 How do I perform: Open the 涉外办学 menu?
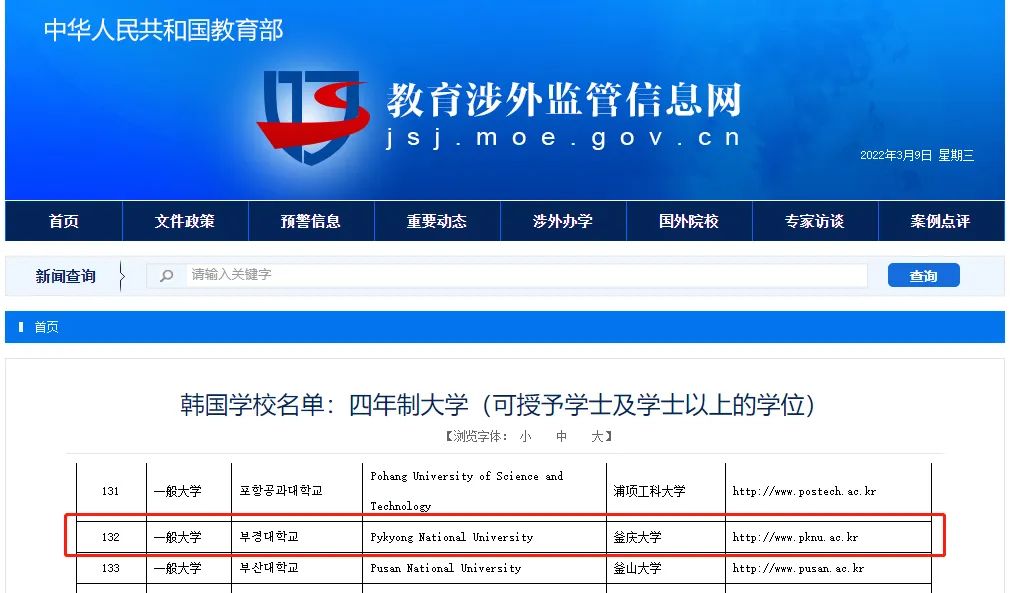563,221
